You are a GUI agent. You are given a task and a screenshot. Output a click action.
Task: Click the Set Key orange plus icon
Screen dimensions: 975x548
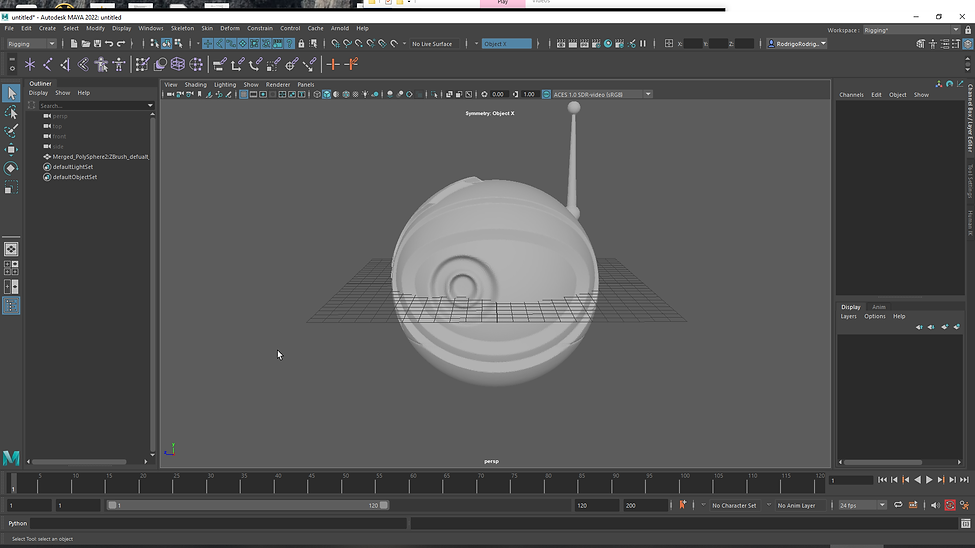pos(333,64)
